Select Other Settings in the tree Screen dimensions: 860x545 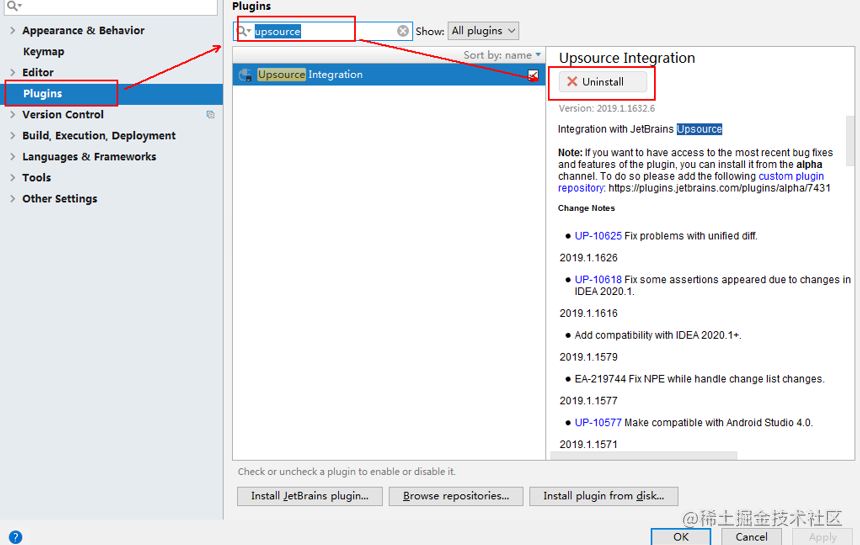[59, 198]
